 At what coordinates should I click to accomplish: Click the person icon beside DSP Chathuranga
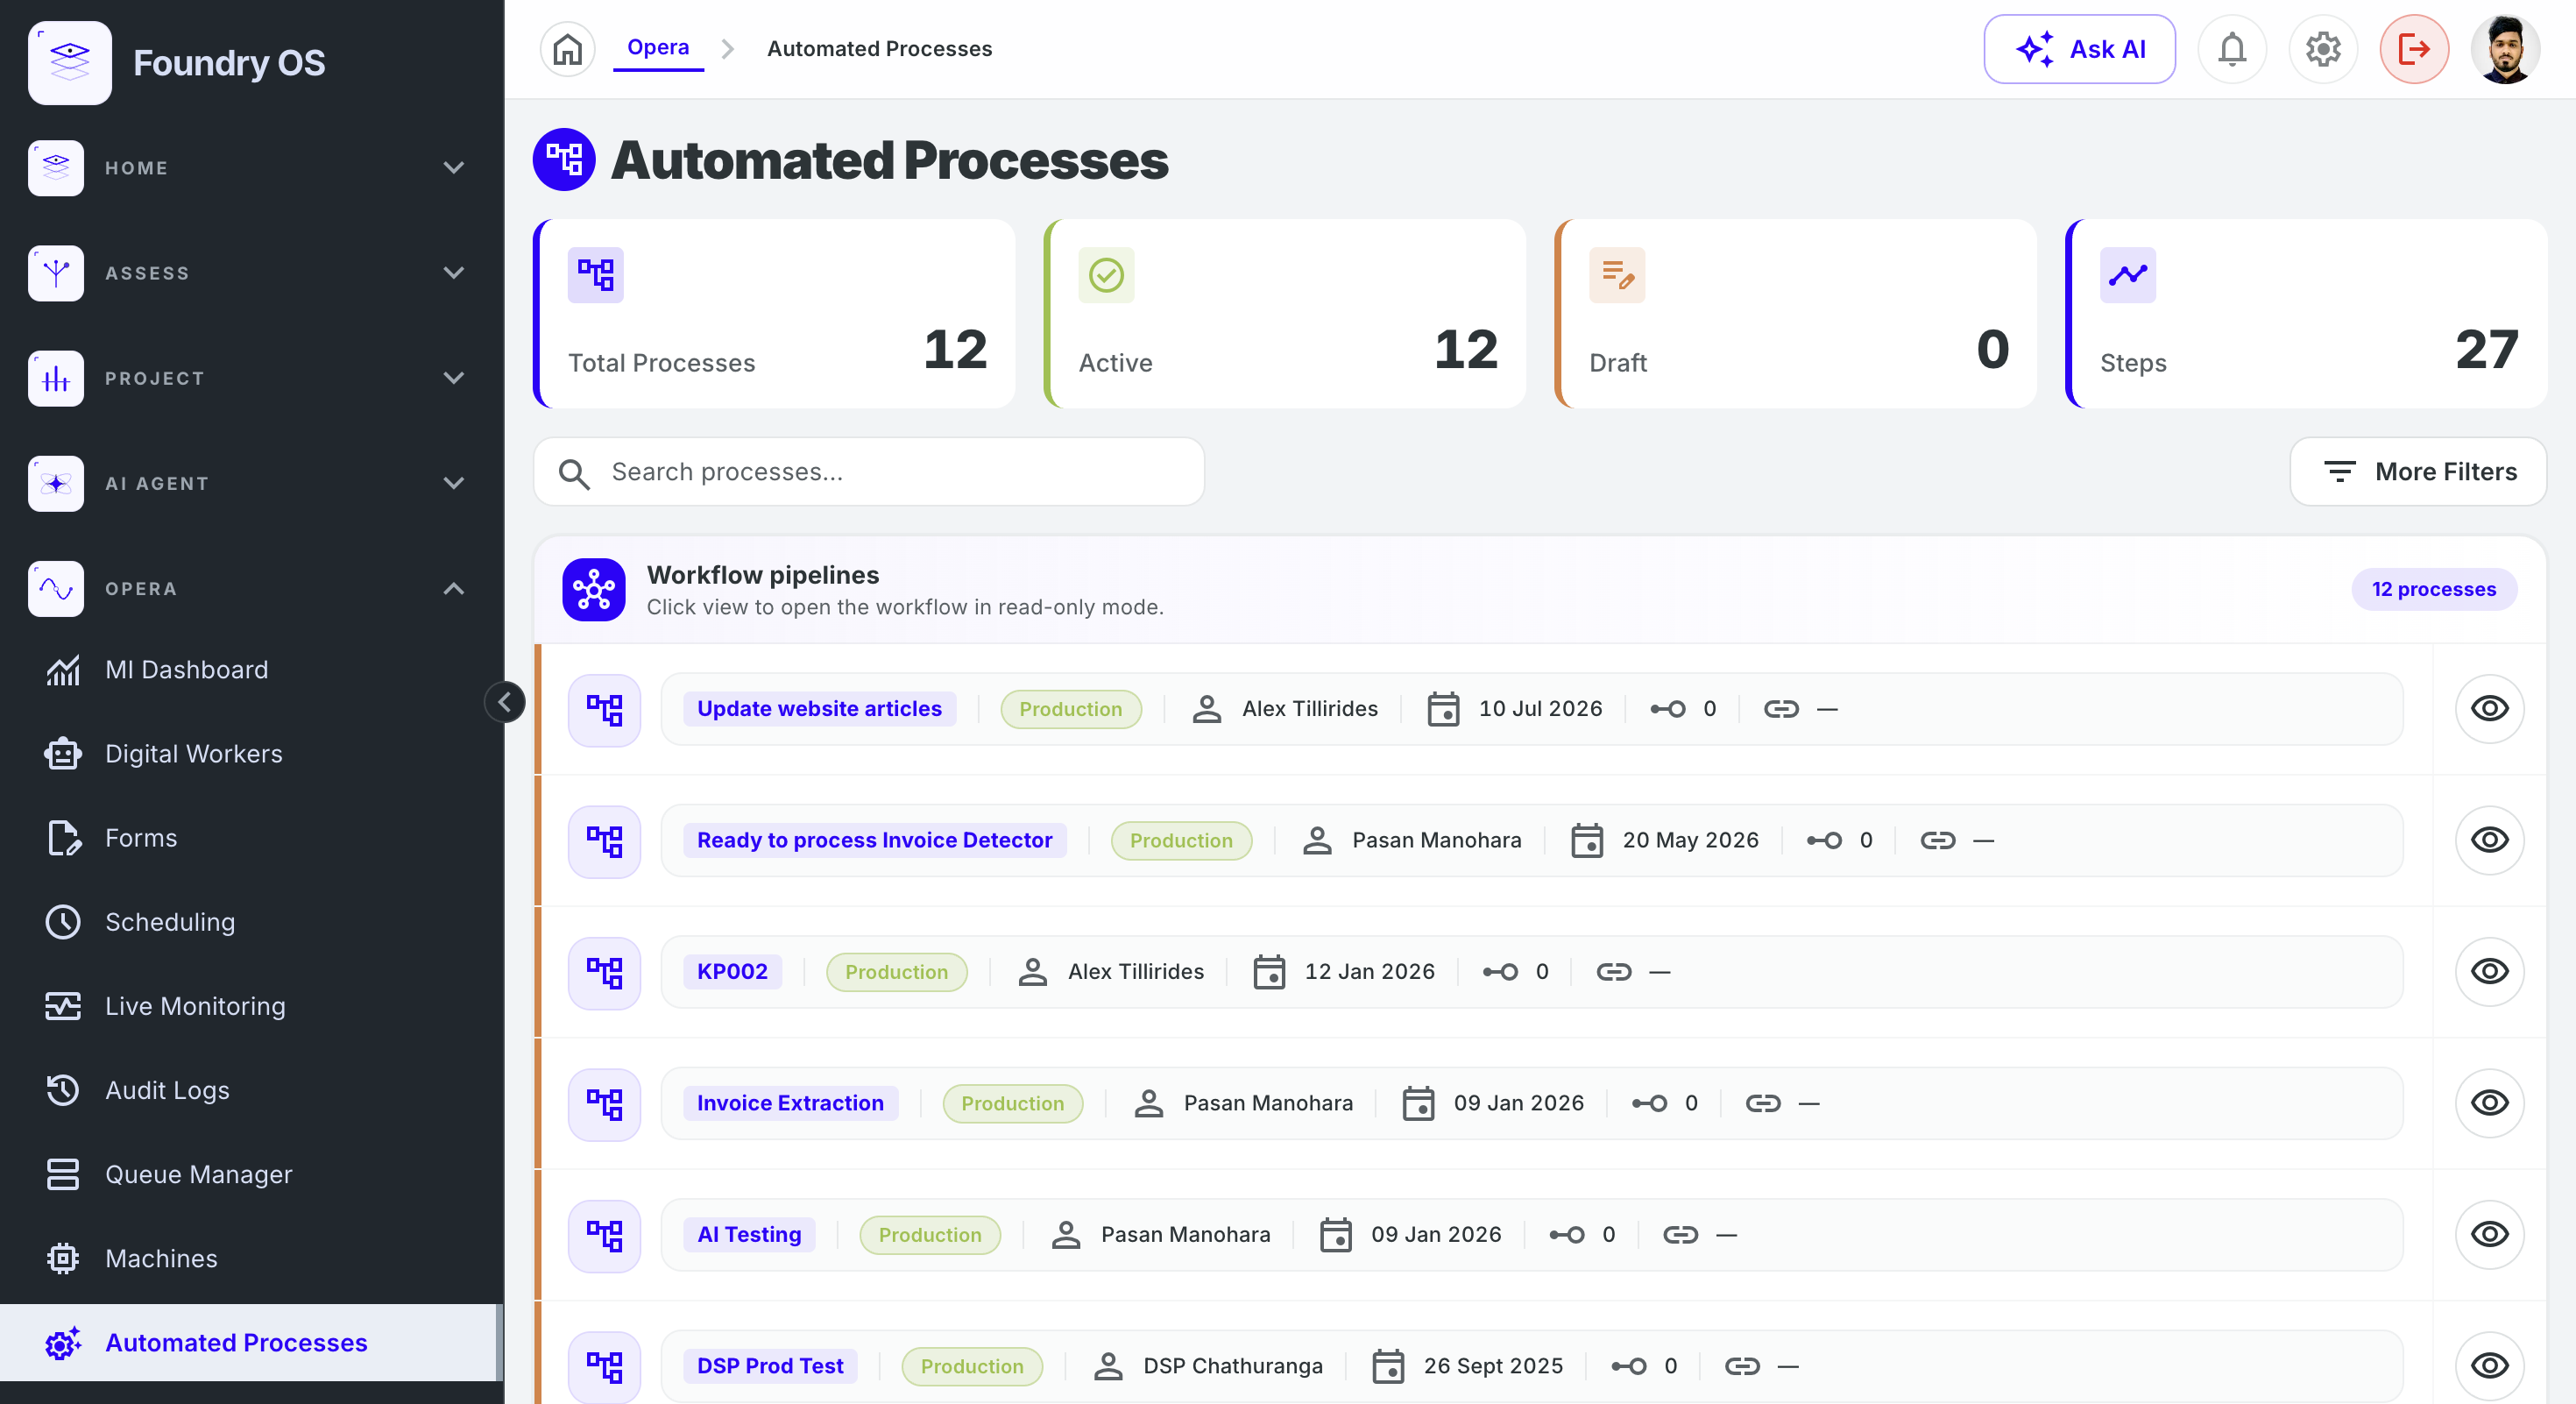click(1107, 1366)
